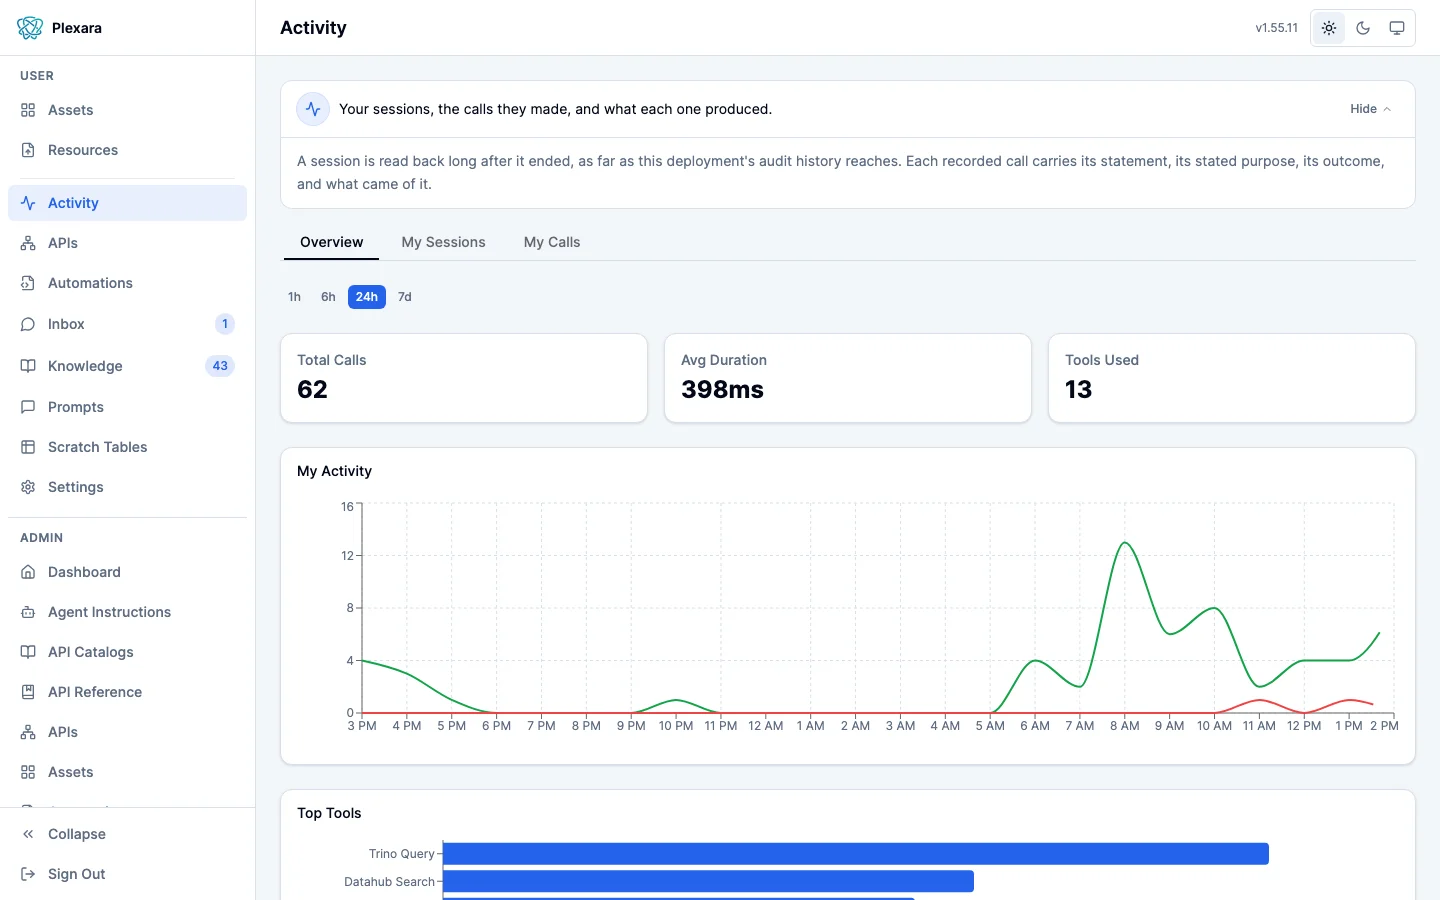Open API Reference icon
The width and height of the screenshot is (1440, 900).
coord(28,692)
